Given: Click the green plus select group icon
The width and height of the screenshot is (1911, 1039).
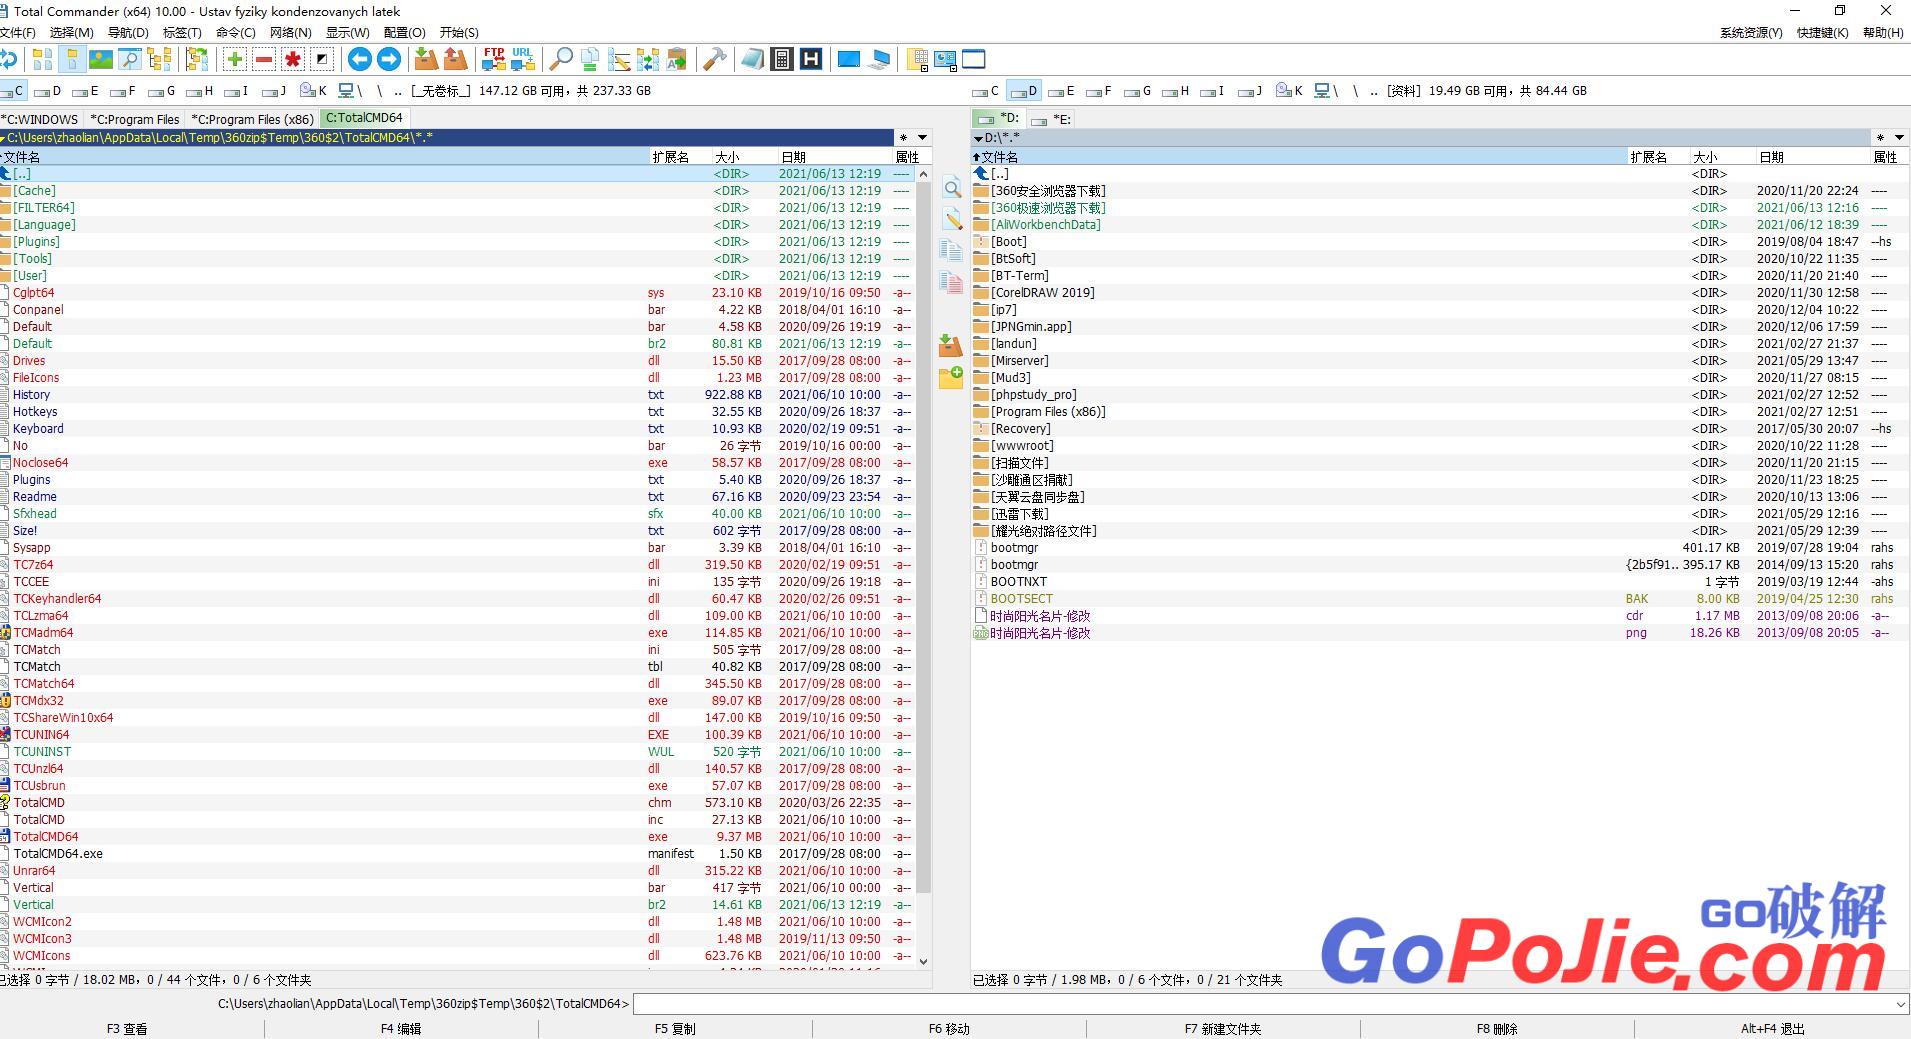Looking at the screenshot, I should [235, 60].
